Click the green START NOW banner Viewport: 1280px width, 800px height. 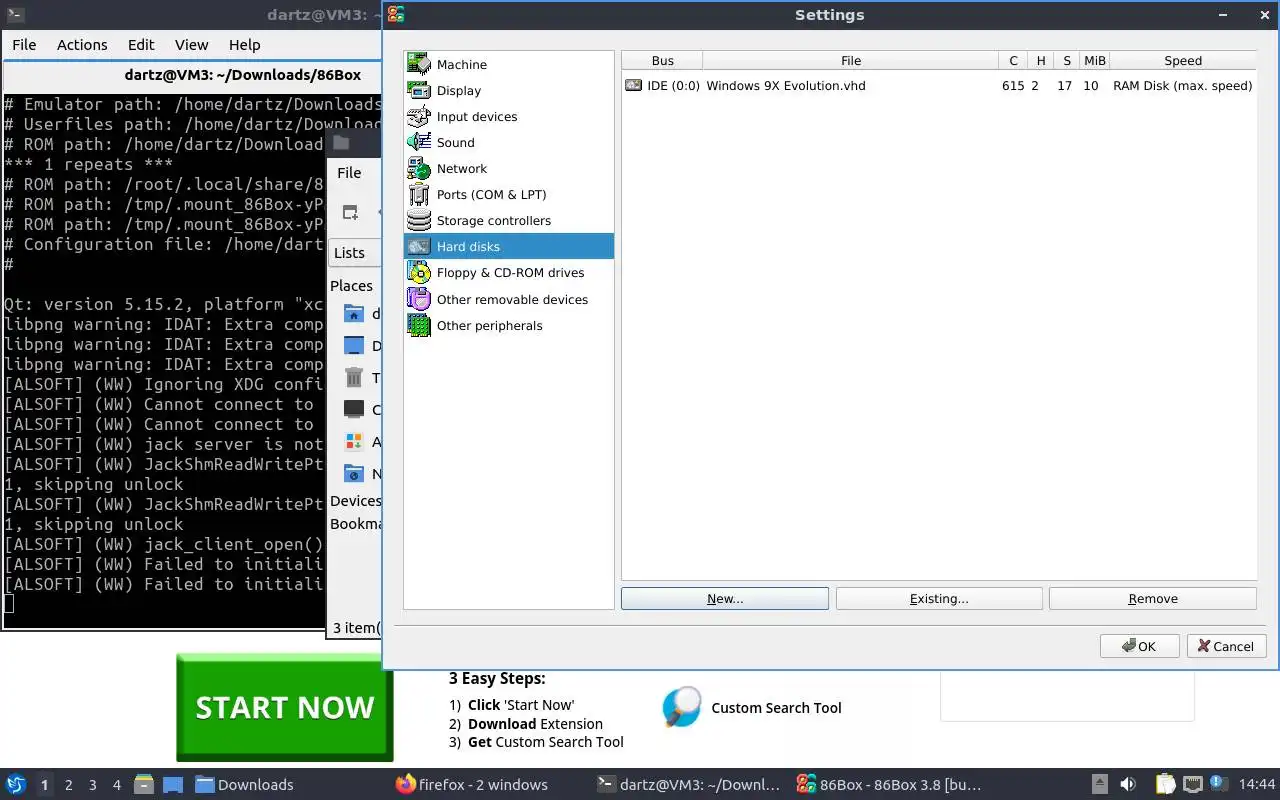click(285, 707)
